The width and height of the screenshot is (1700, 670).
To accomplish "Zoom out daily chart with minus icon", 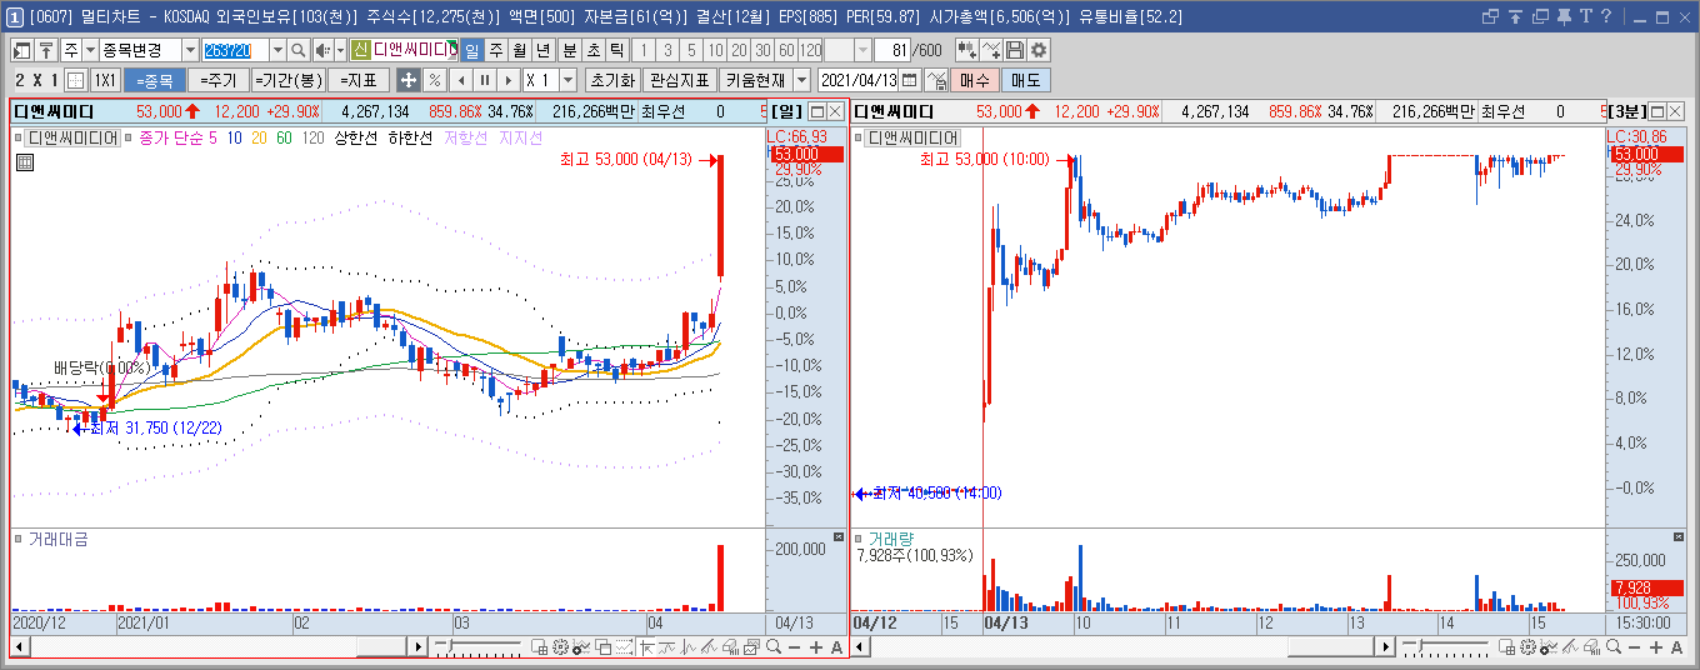I will pos(795,648).
